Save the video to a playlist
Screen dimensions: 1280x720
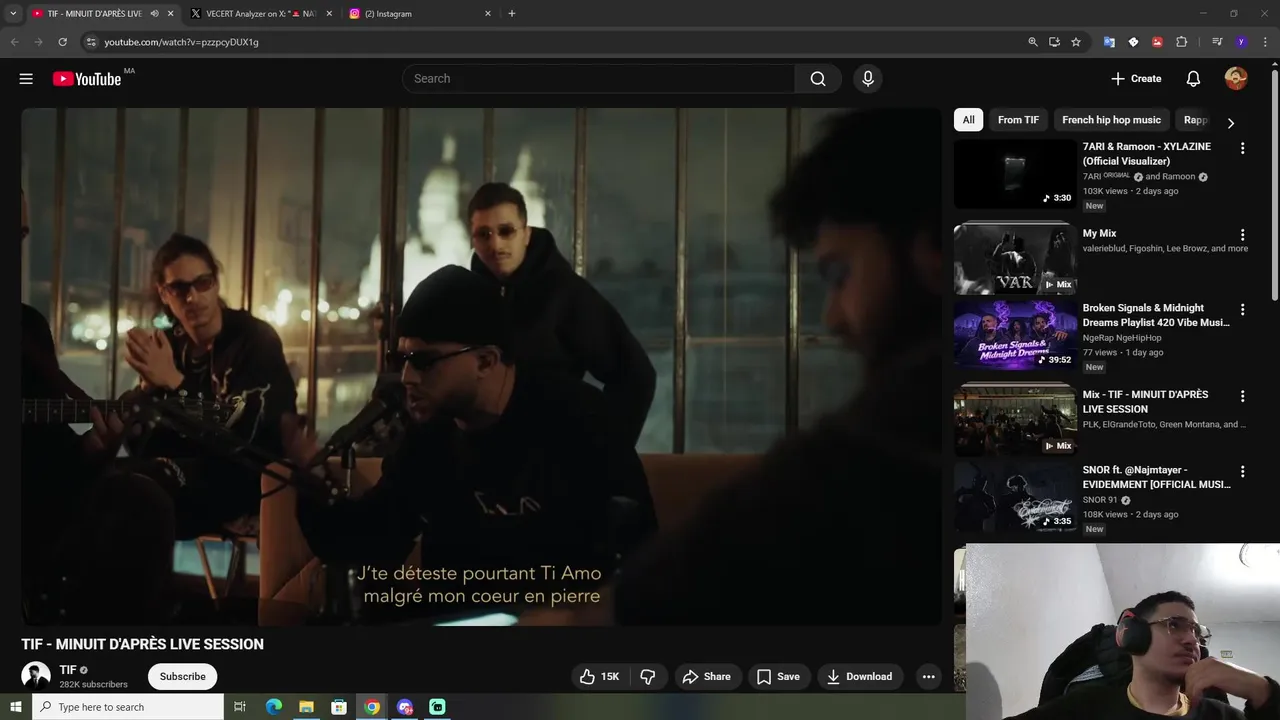pyautogui.click(x=778, y=677)
